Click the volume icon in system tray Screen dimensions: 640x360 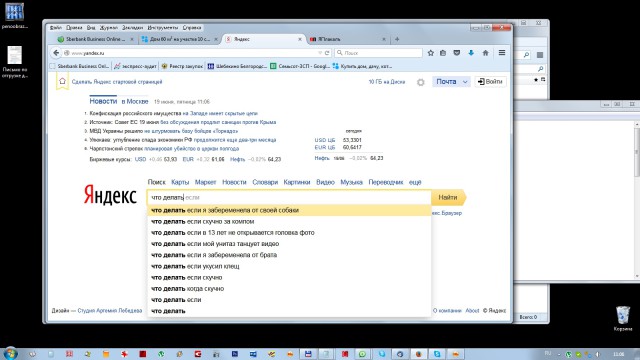pos(598,354)
